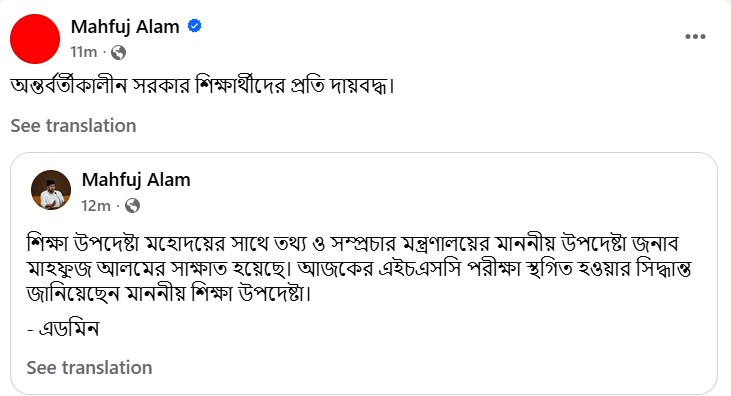Click See translation under the top caption
This screenshot has width=731, height=396.
click(x=73, y=126)
